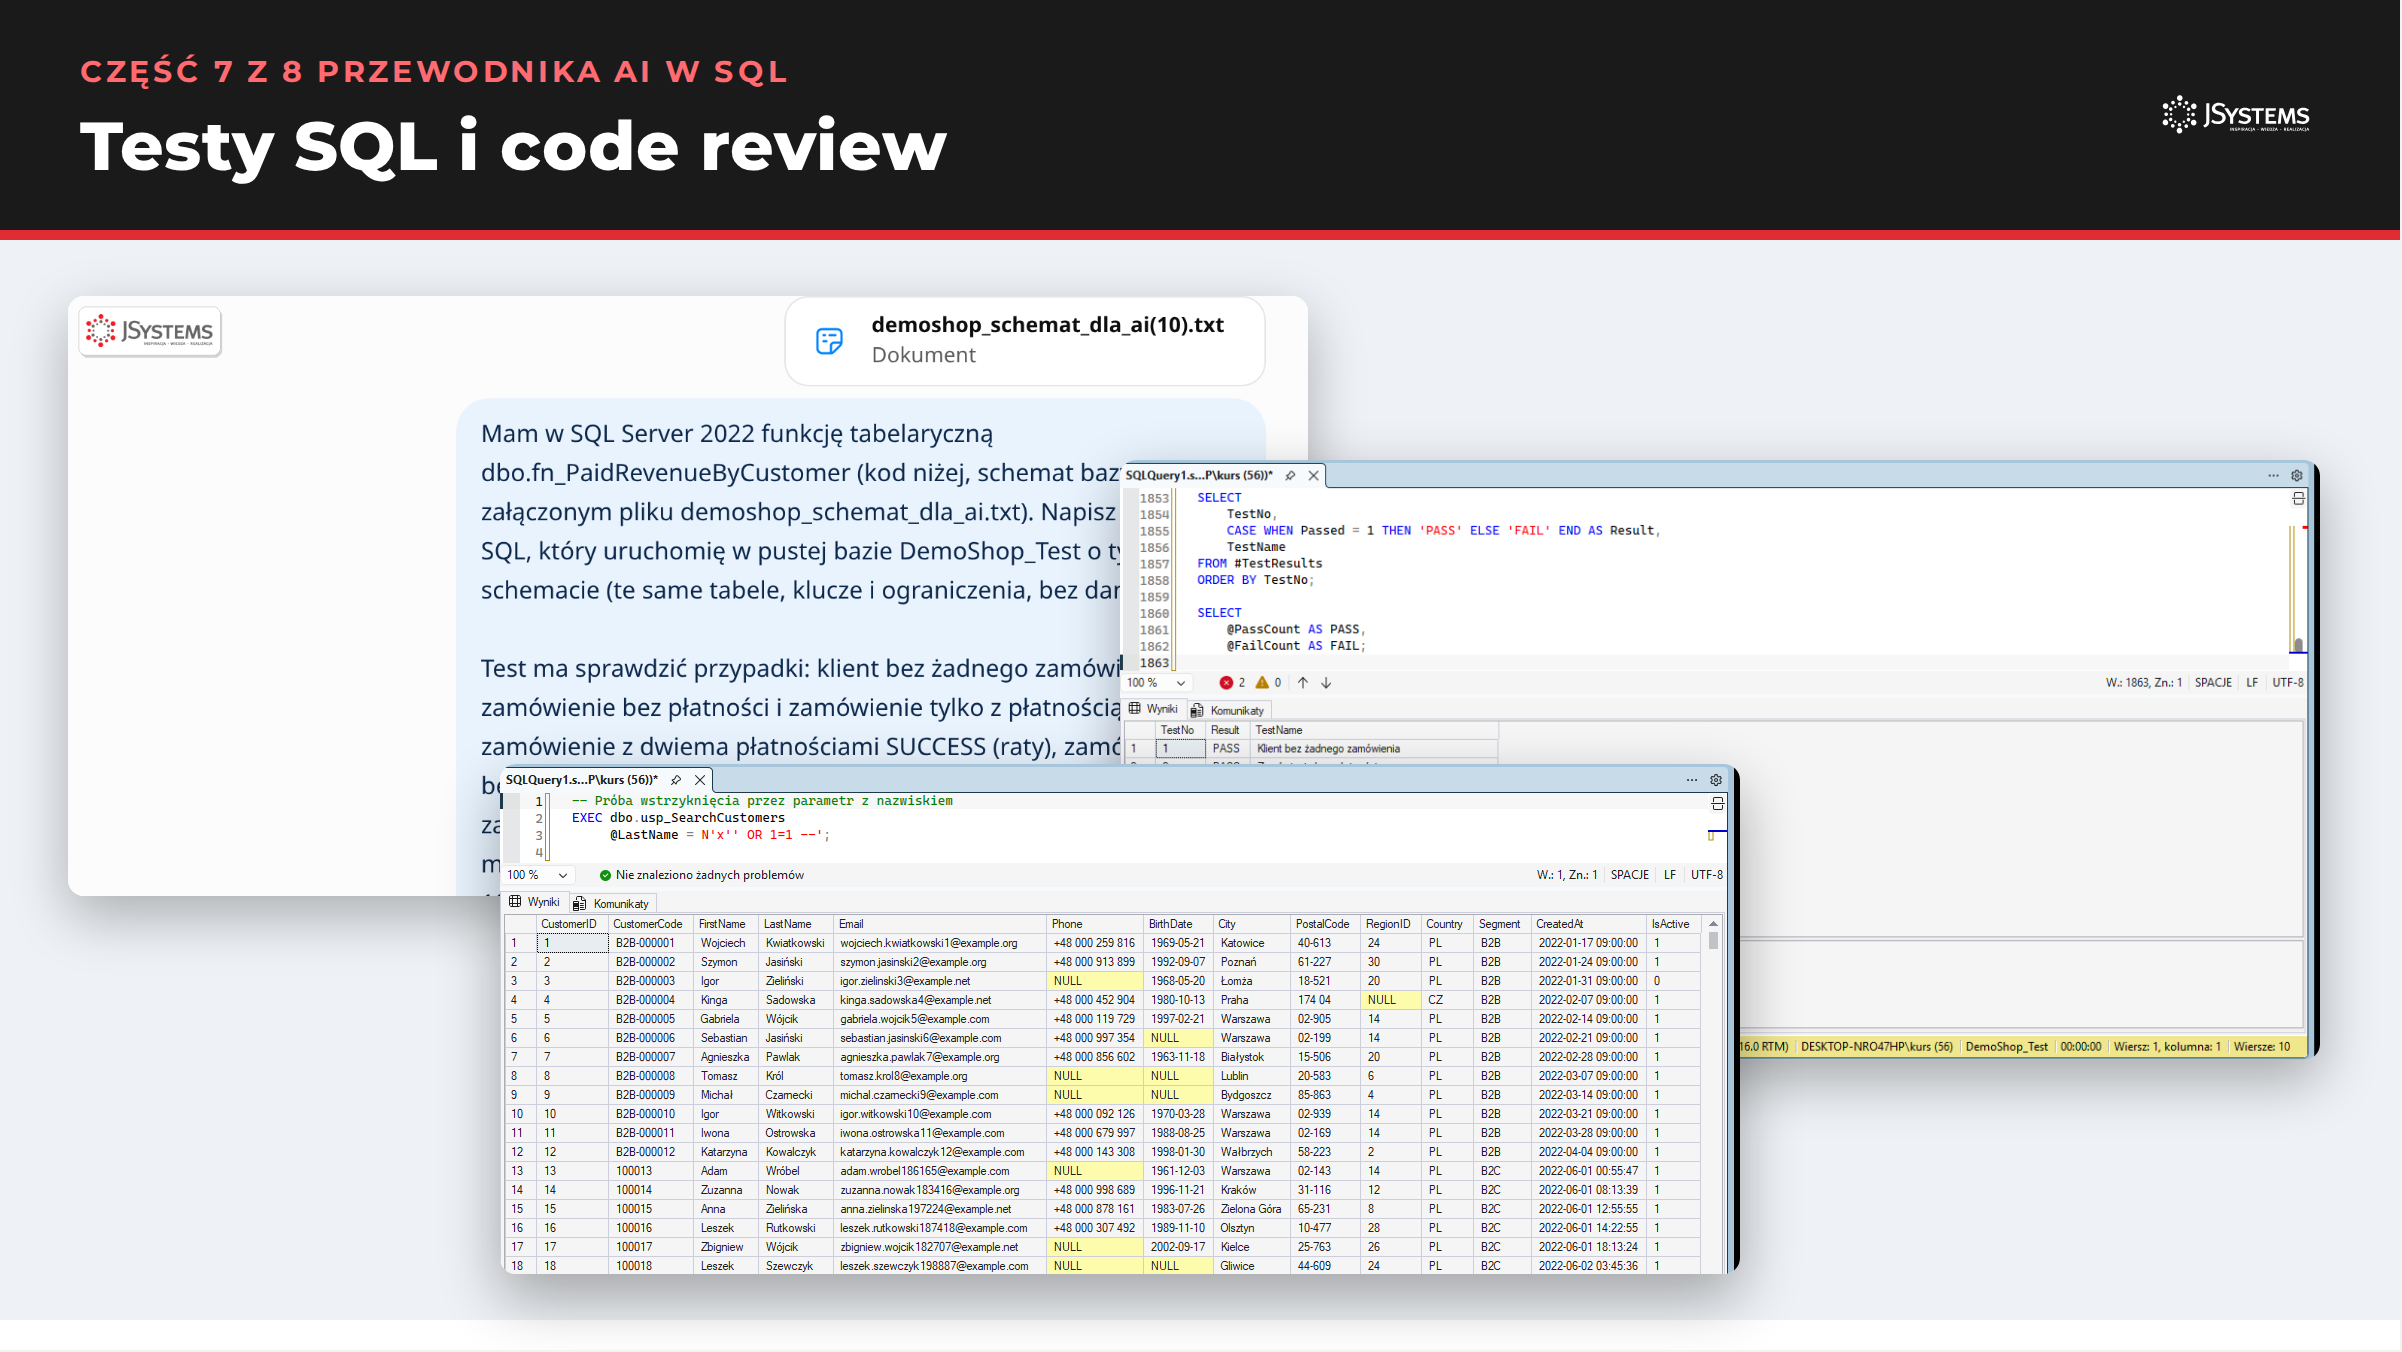The image size is (2402, 1352).
Task: Place cursor on the 'ORDER BY TestNo;' code line
Action: click(1255, 580)
